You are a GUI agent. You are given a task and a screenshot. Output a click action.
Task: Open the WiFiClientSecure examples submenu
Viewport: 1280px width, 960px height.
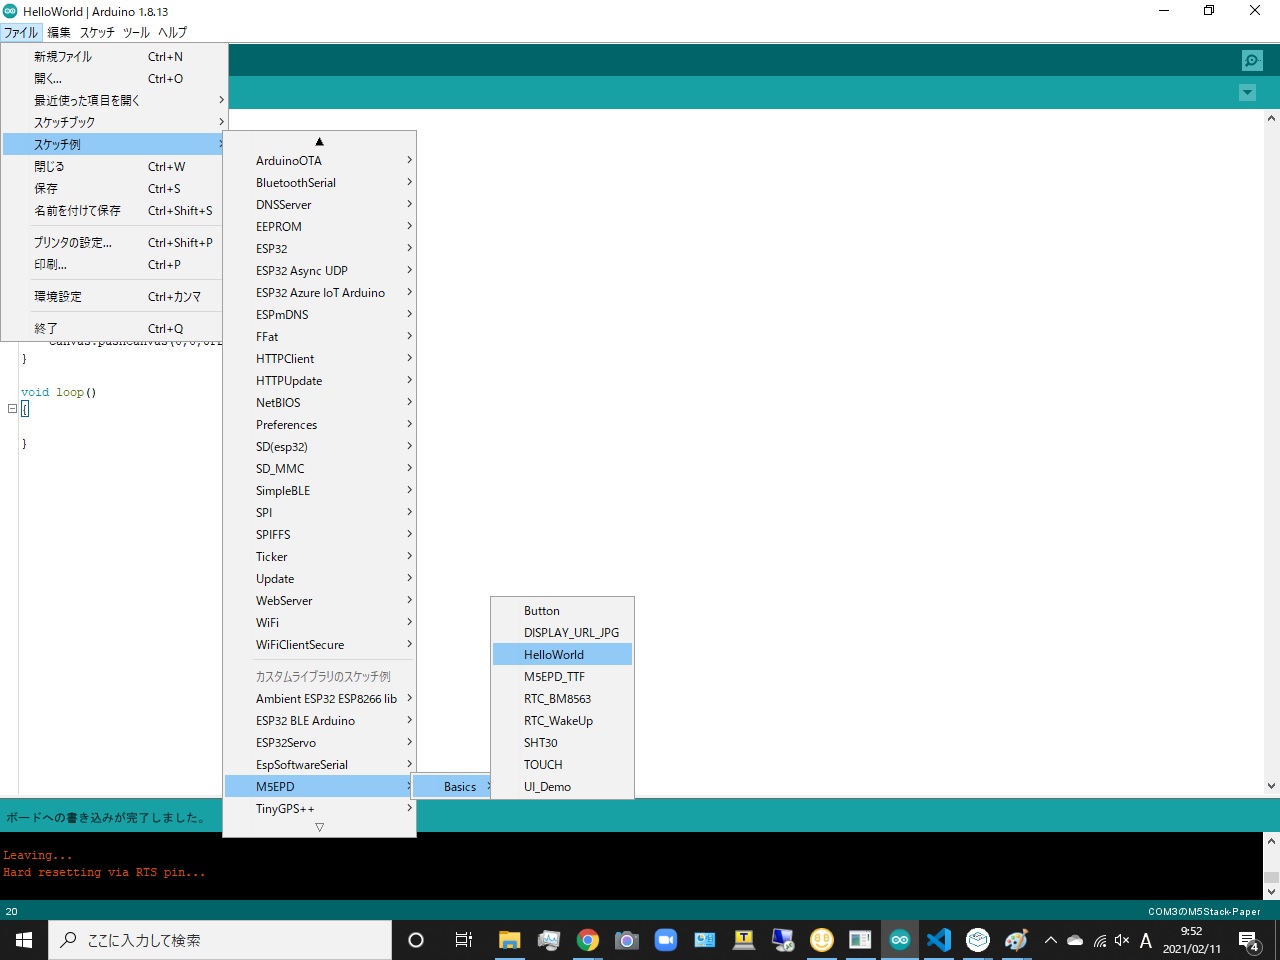tap(319, 645)
